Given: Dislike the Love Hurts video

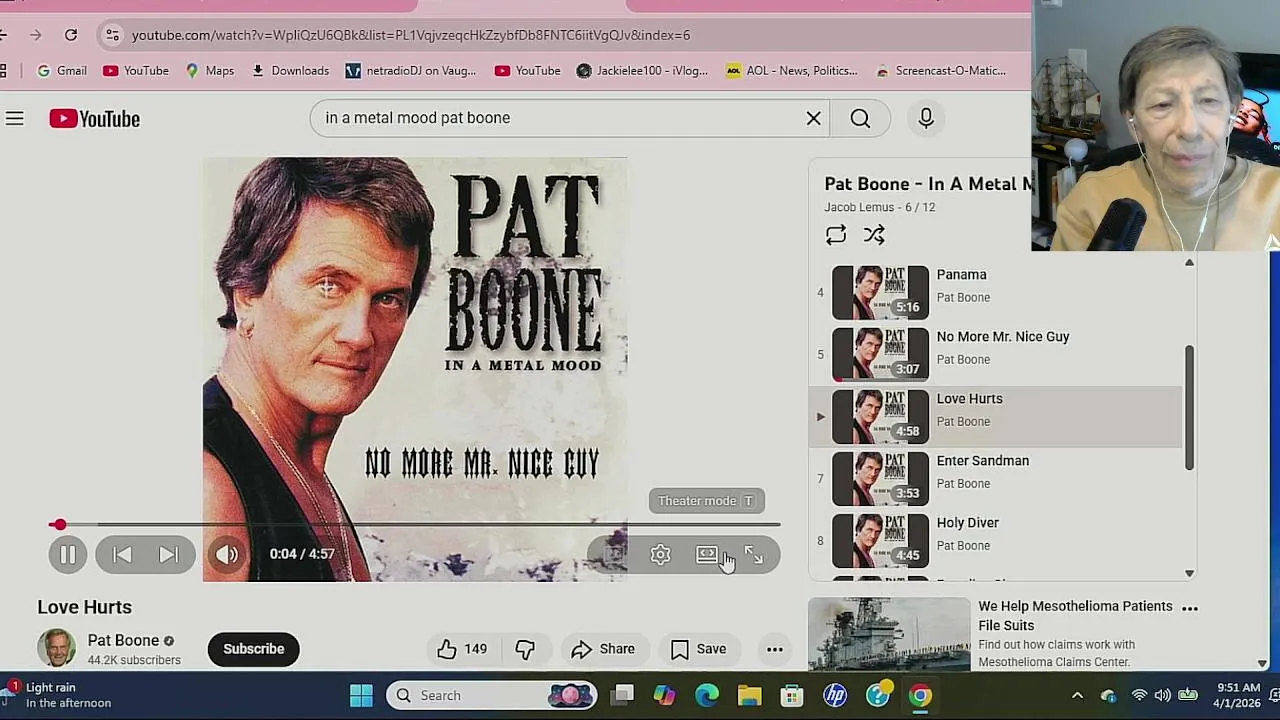Looking at the screenshot, I should (525, 649).
